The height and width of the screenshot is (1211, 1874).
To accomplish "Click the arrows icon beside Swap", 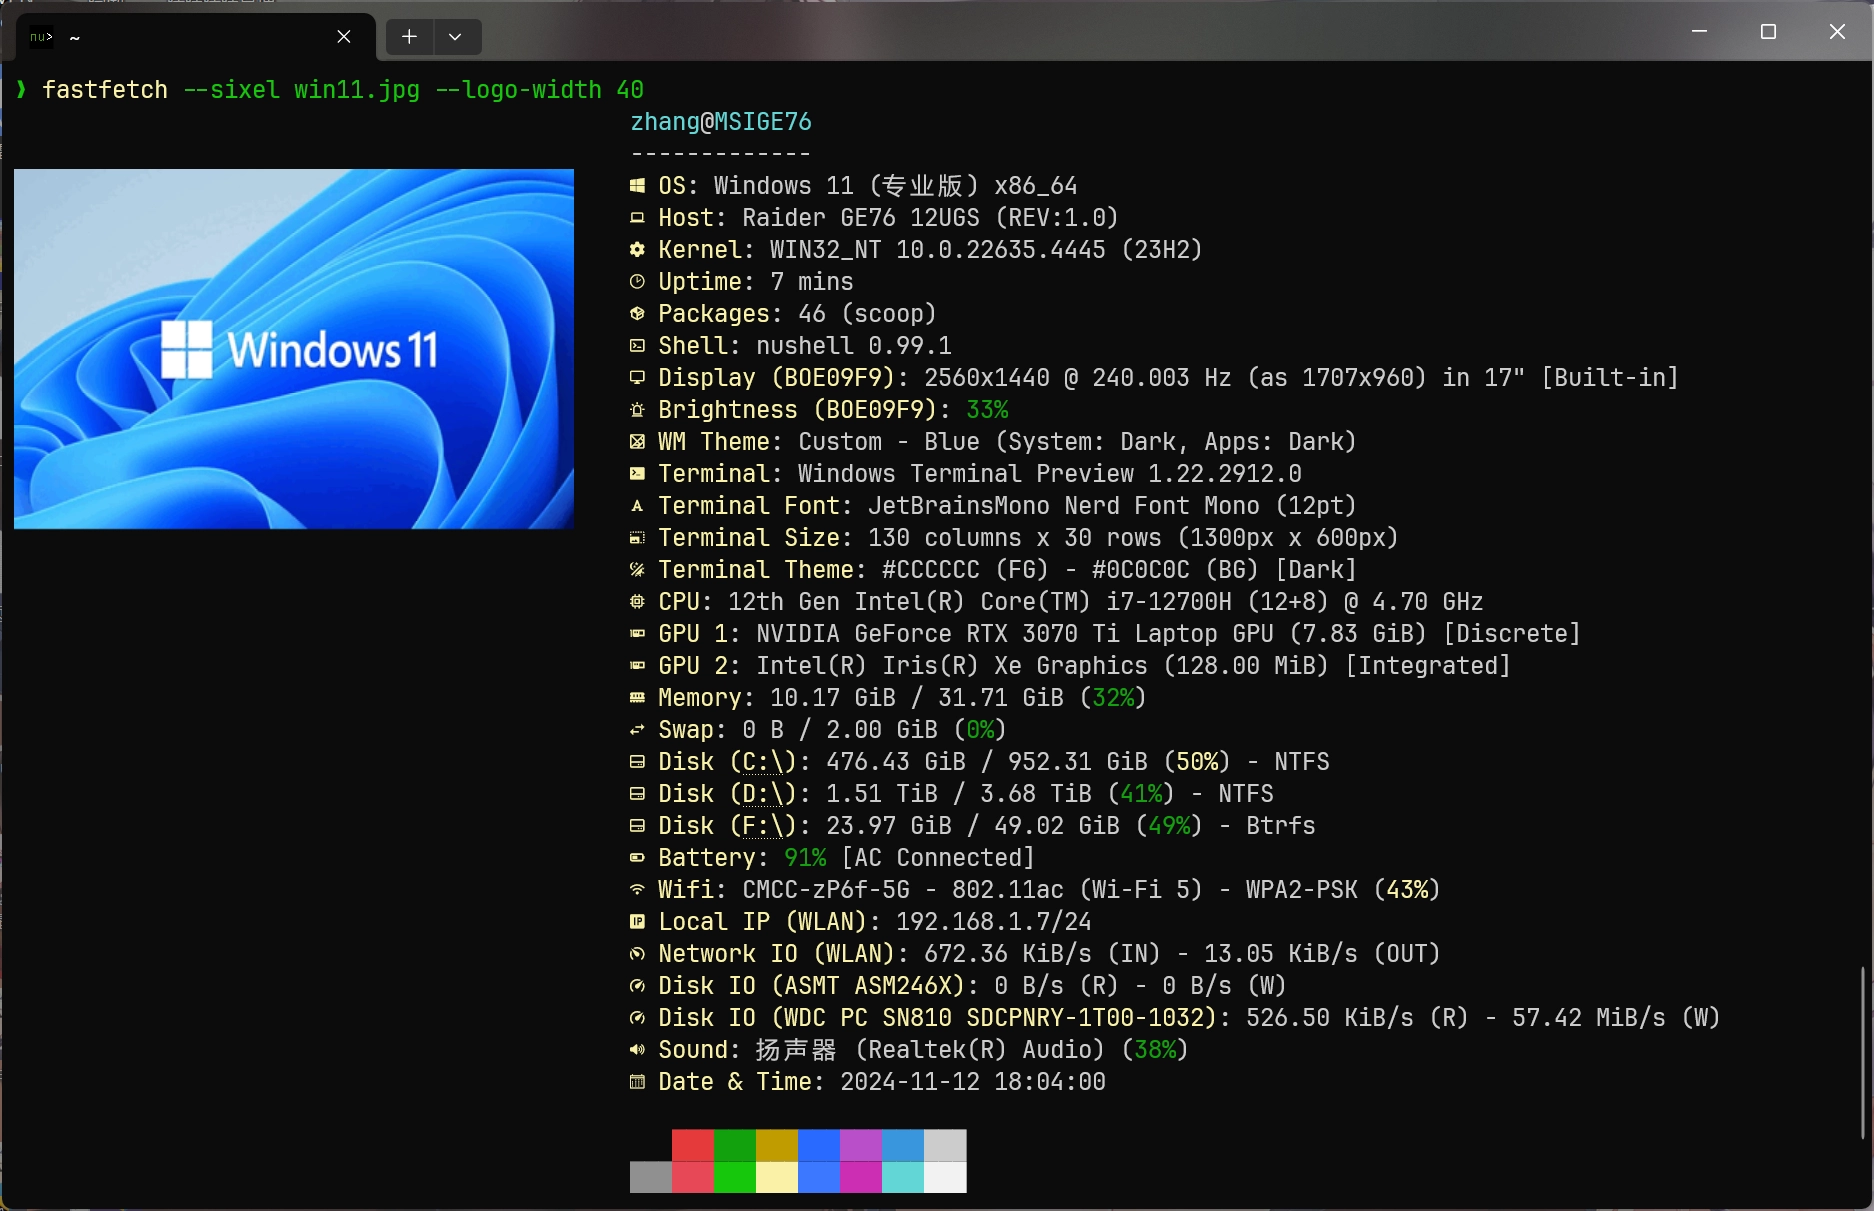I will [637, 730].
